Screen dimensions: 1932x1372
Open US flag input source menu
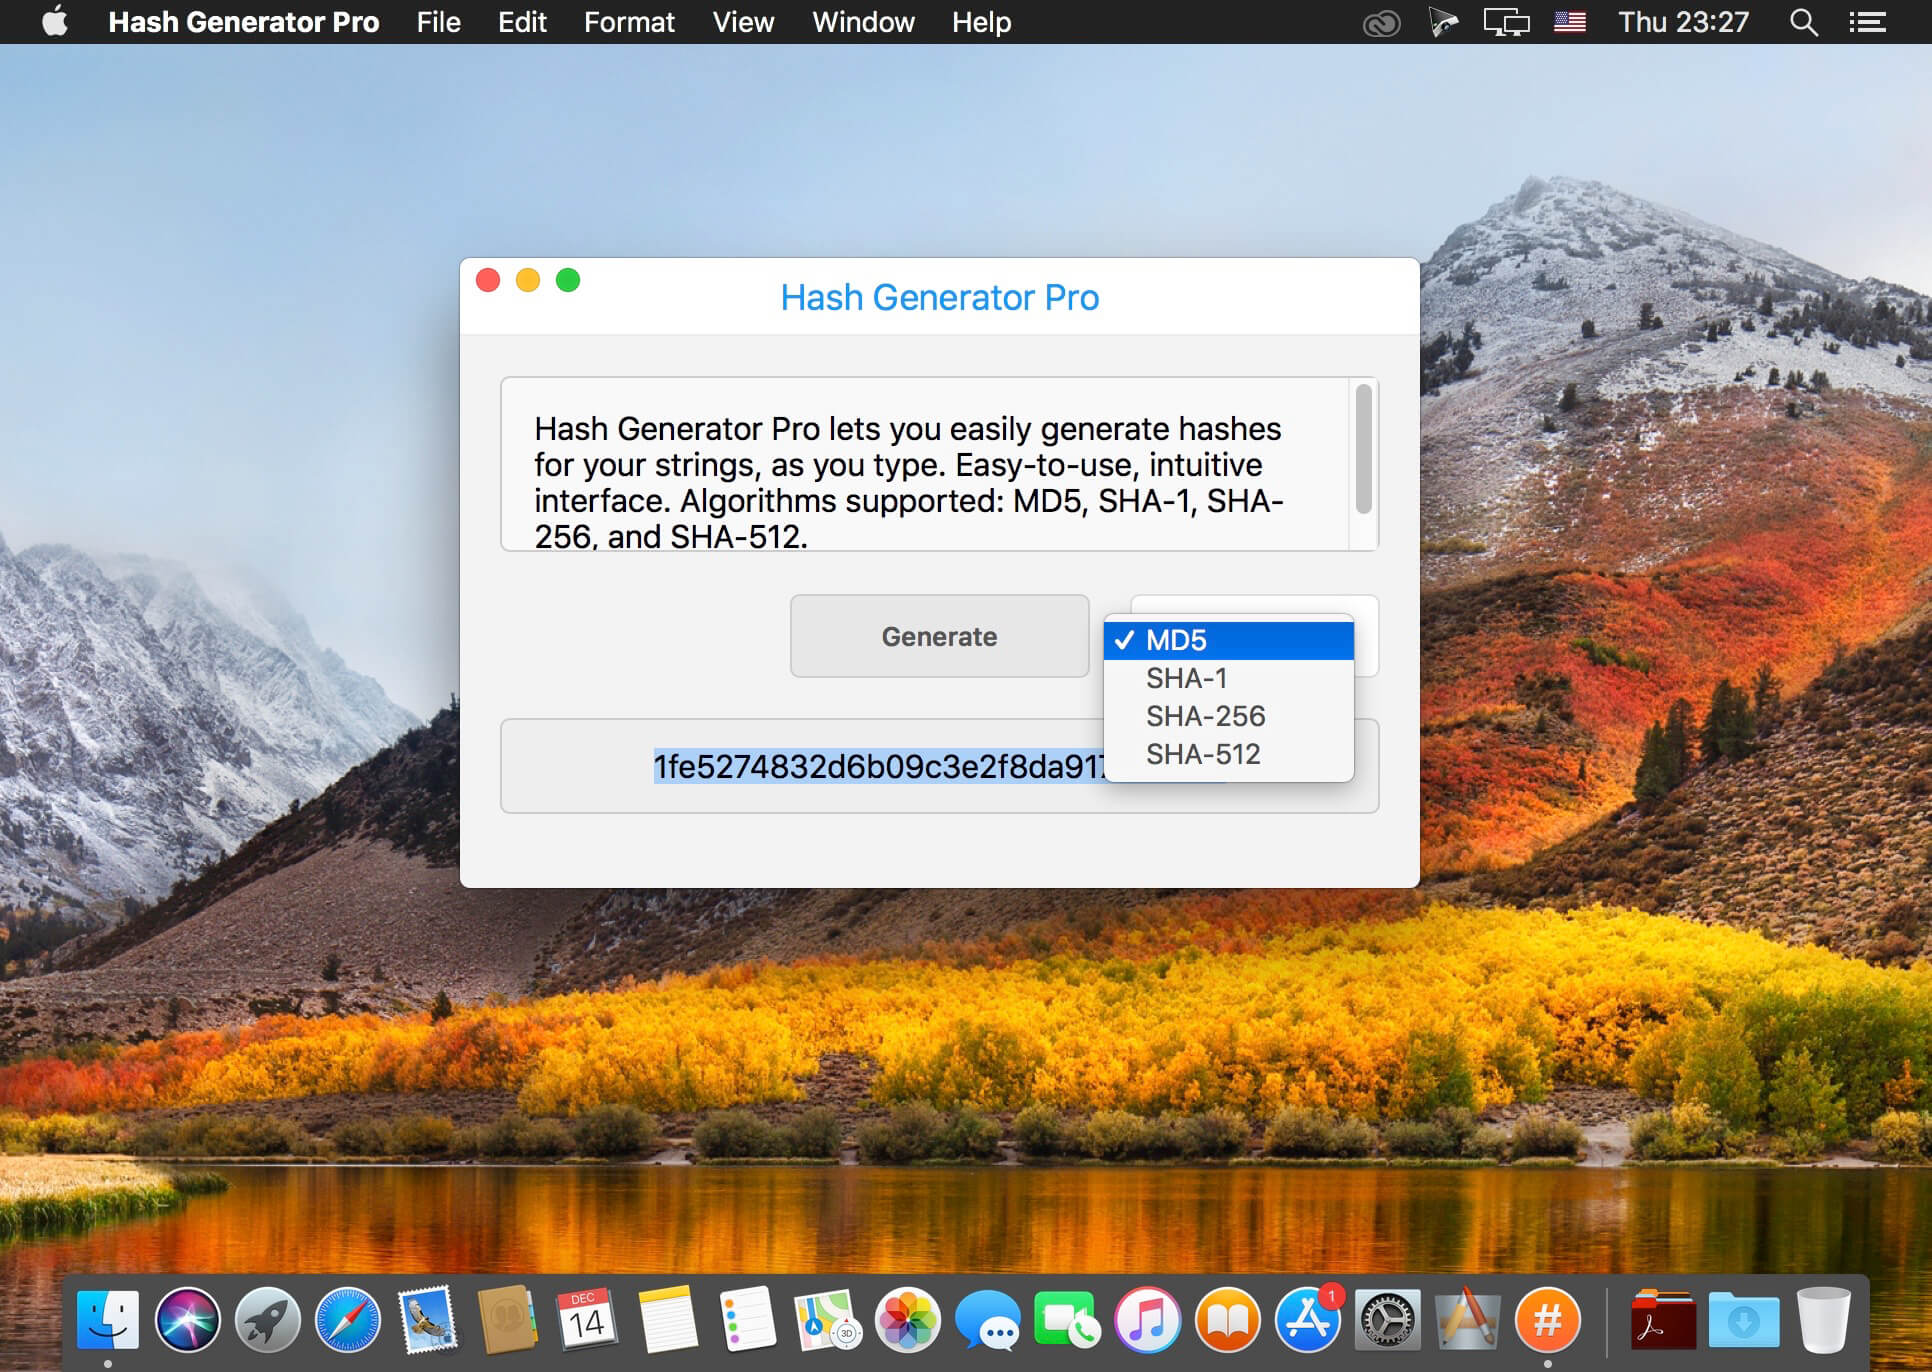point(1570,21)
